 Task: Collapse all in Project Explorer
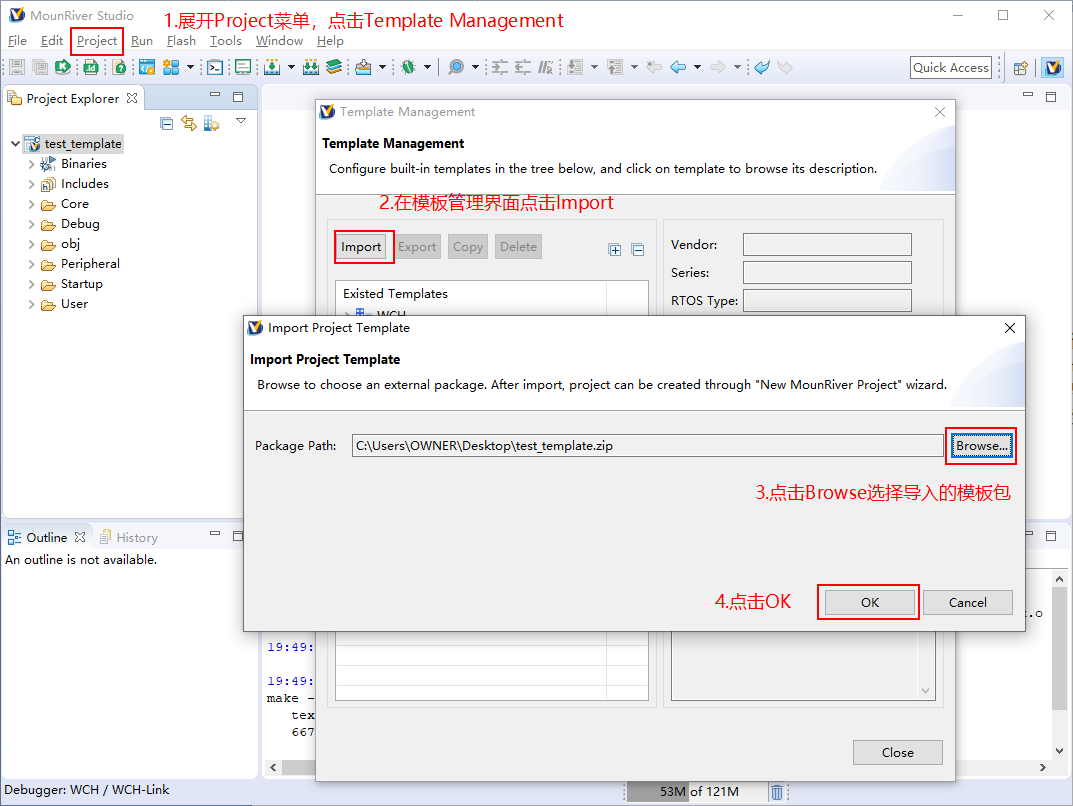(x=166, y=123)
